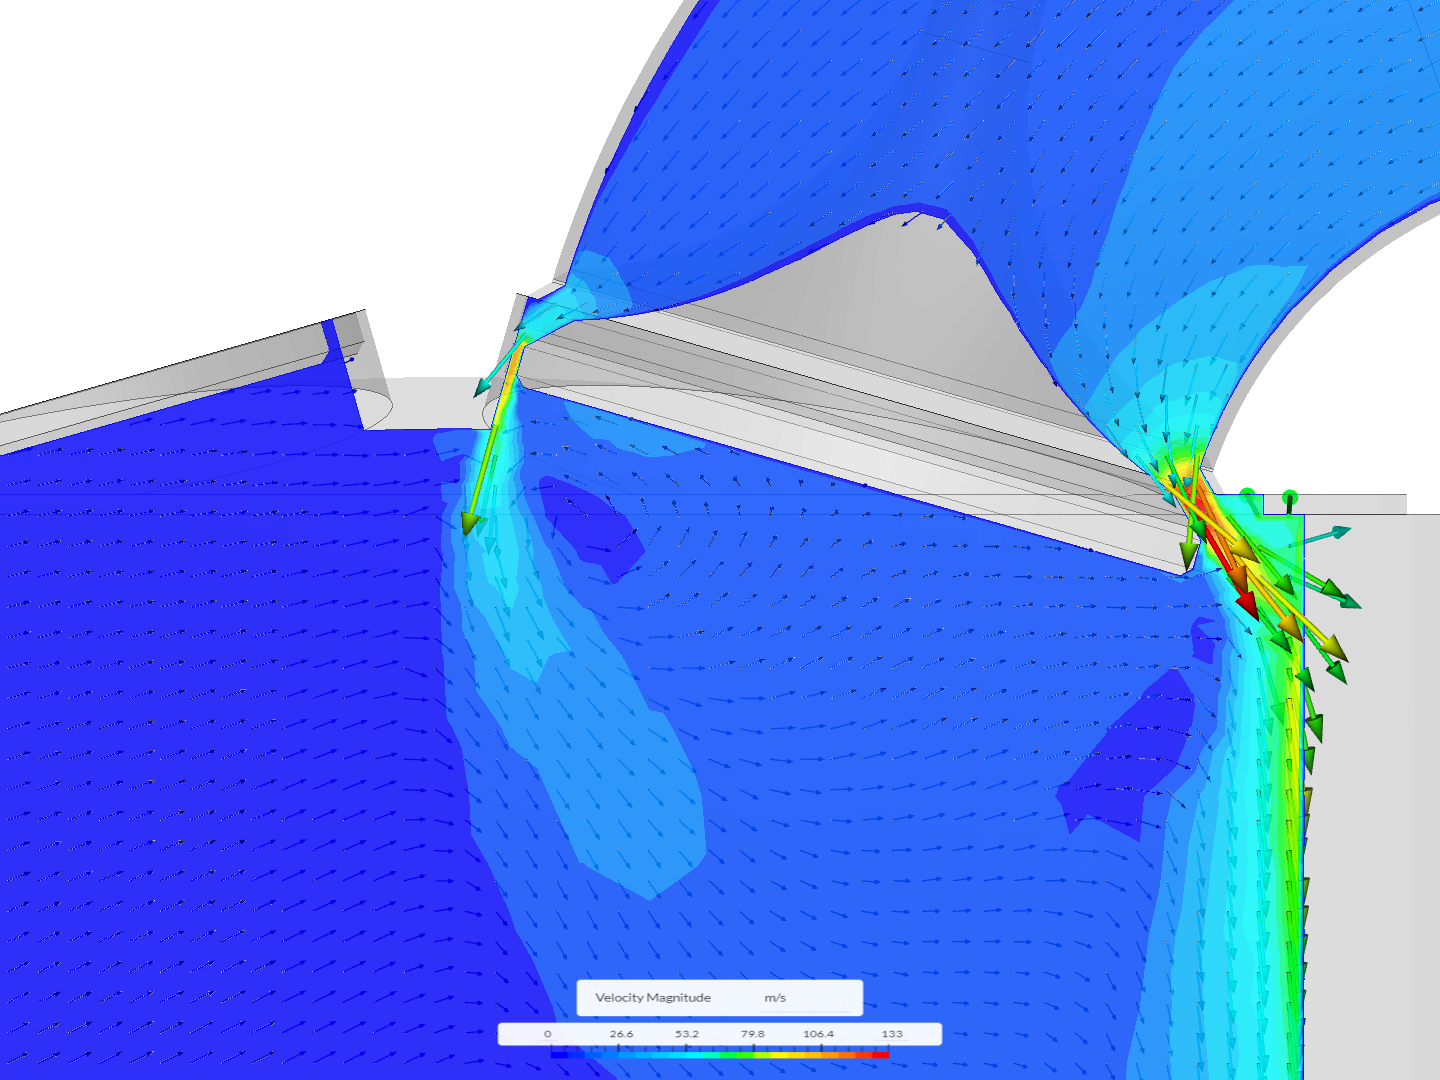Click the Velocity Magnitude legend title
Viewport: 1440px width, 1080px height.
[x=652, y=997]
